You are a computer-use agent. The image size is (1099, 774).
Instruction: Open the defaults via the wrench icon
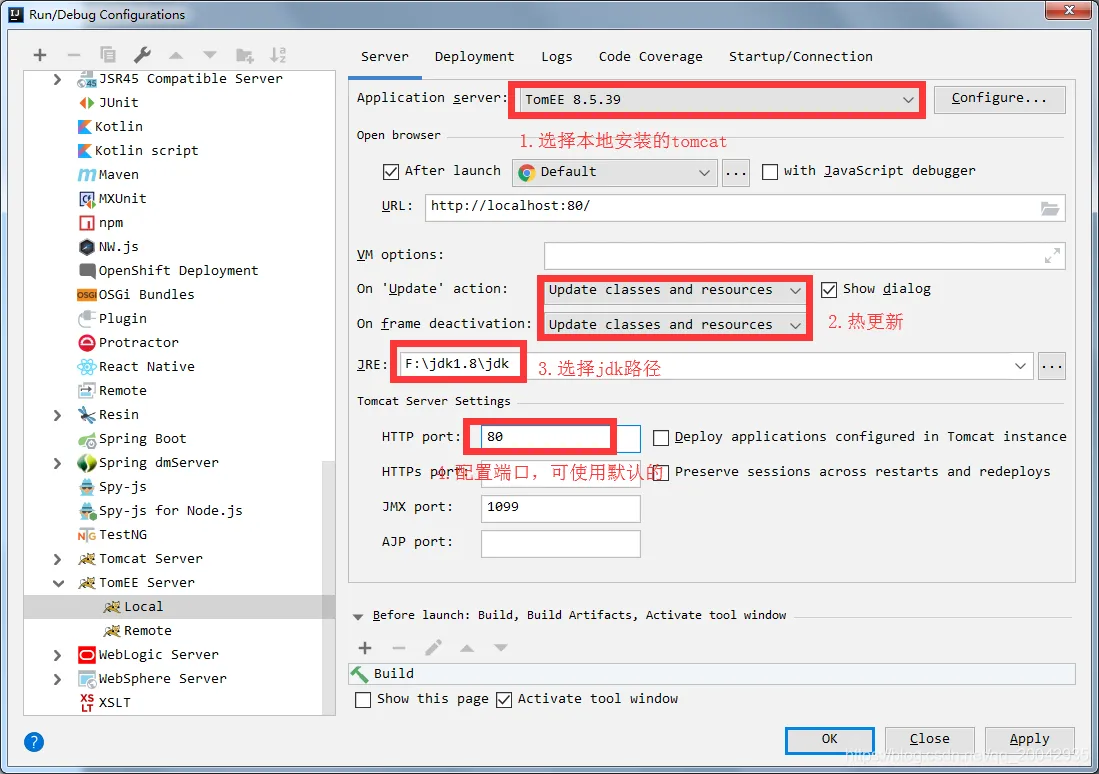(142, 55)
